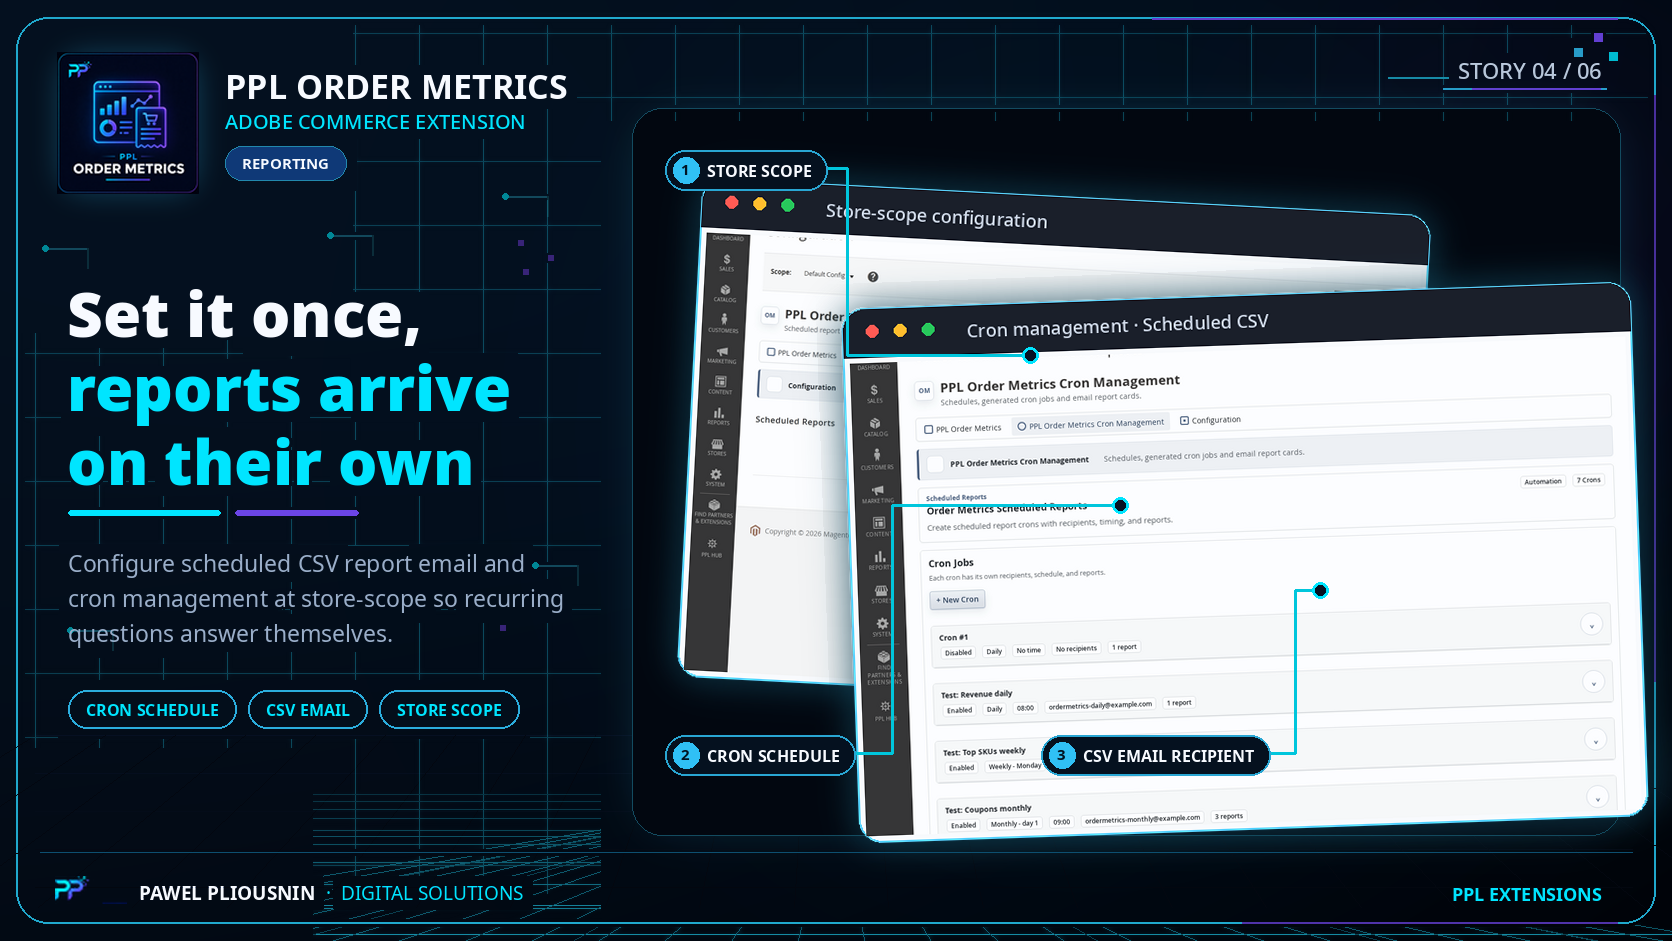Click Enabled chip on Test: Revenue daily

[960, 711]
